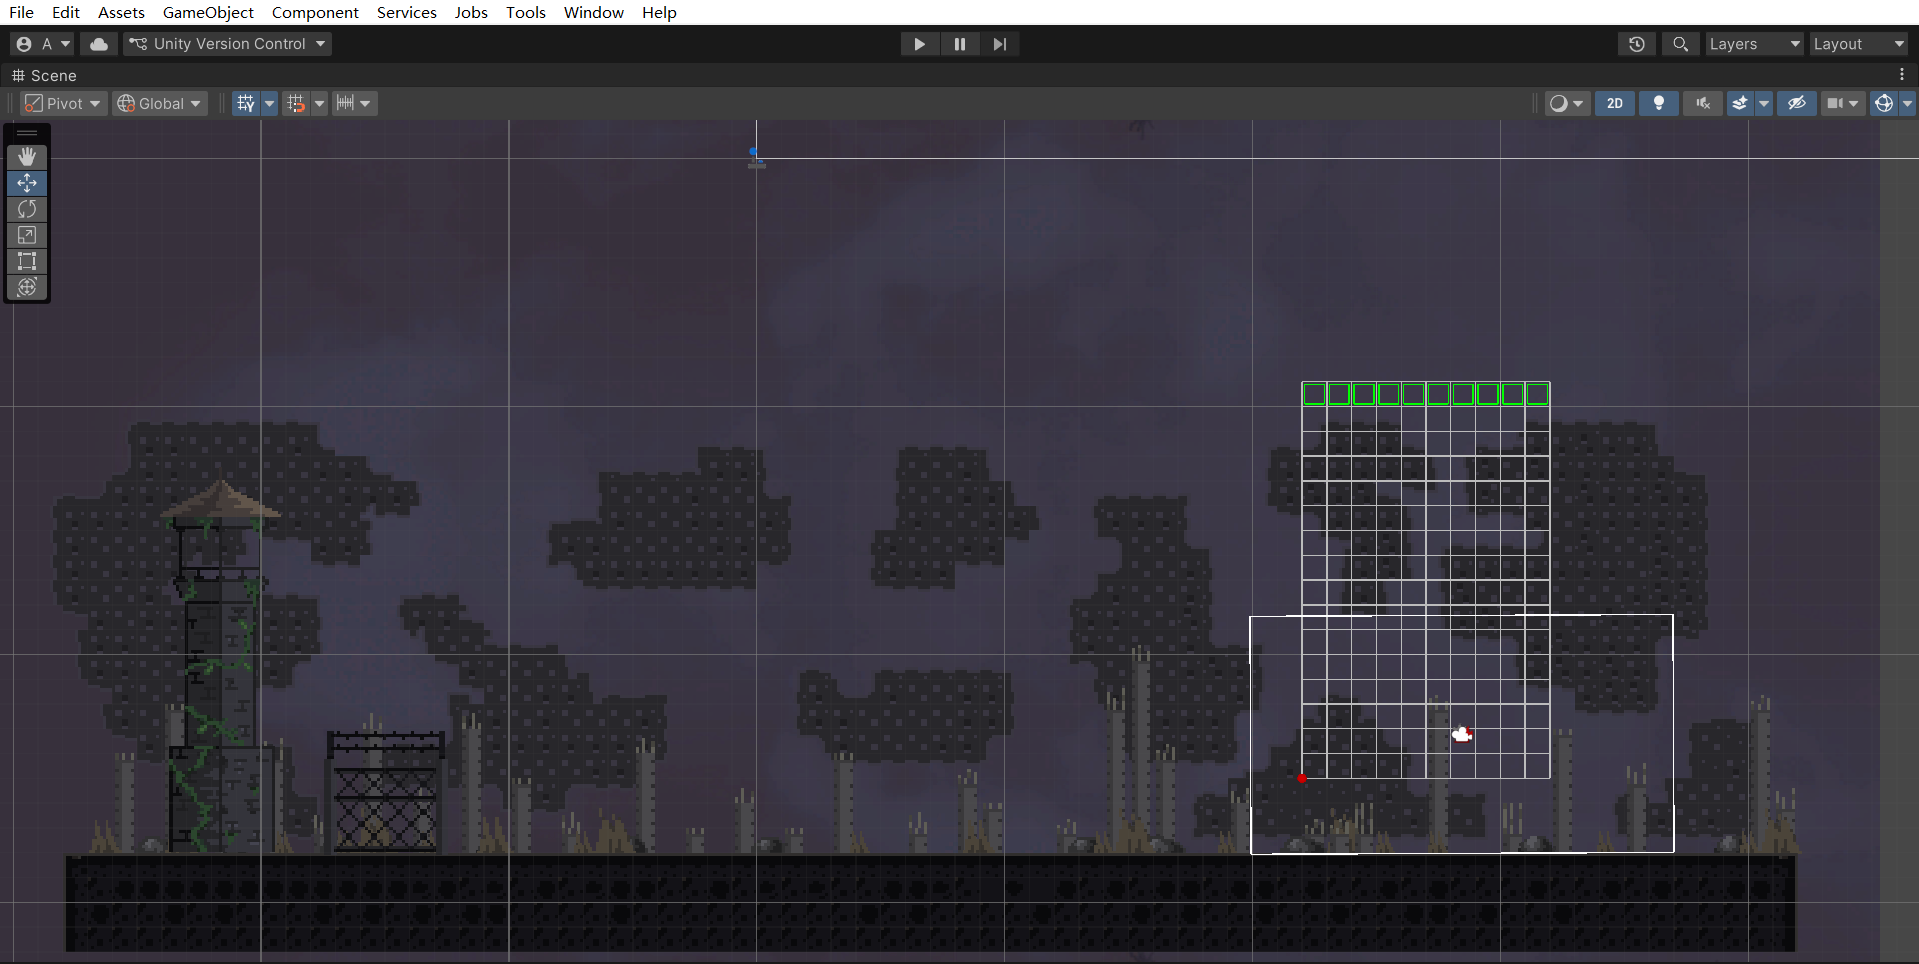Image resolution: width=1919 pixels, height=964 pixels.
Task: Select the Rotate tool
Action: click(27, 209)
